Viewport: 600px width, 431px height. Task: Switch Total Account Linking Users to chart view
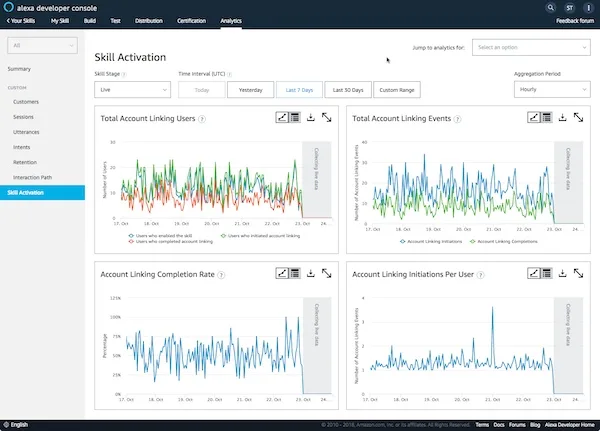tap(282, 118)
